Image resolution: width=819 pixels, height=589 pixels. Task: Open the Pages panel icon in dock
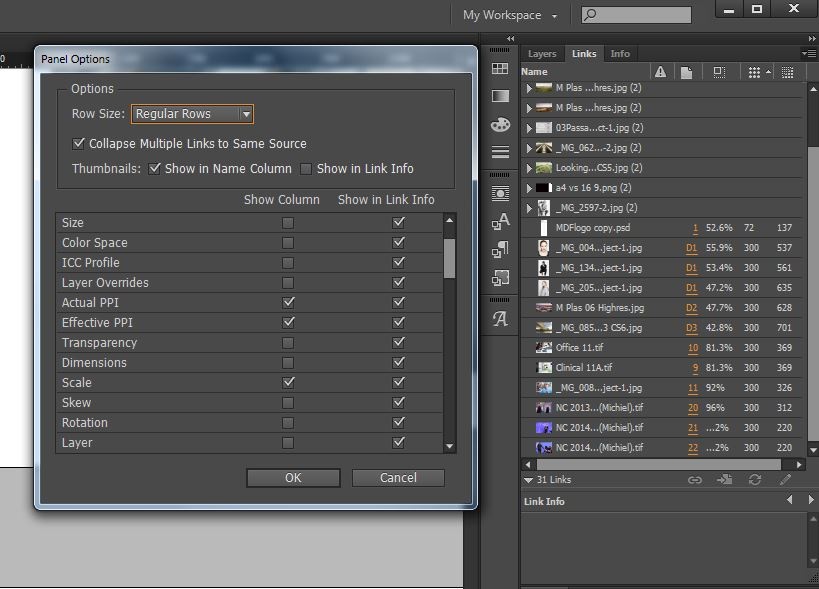pyautogui.click(x=500, y=68)
